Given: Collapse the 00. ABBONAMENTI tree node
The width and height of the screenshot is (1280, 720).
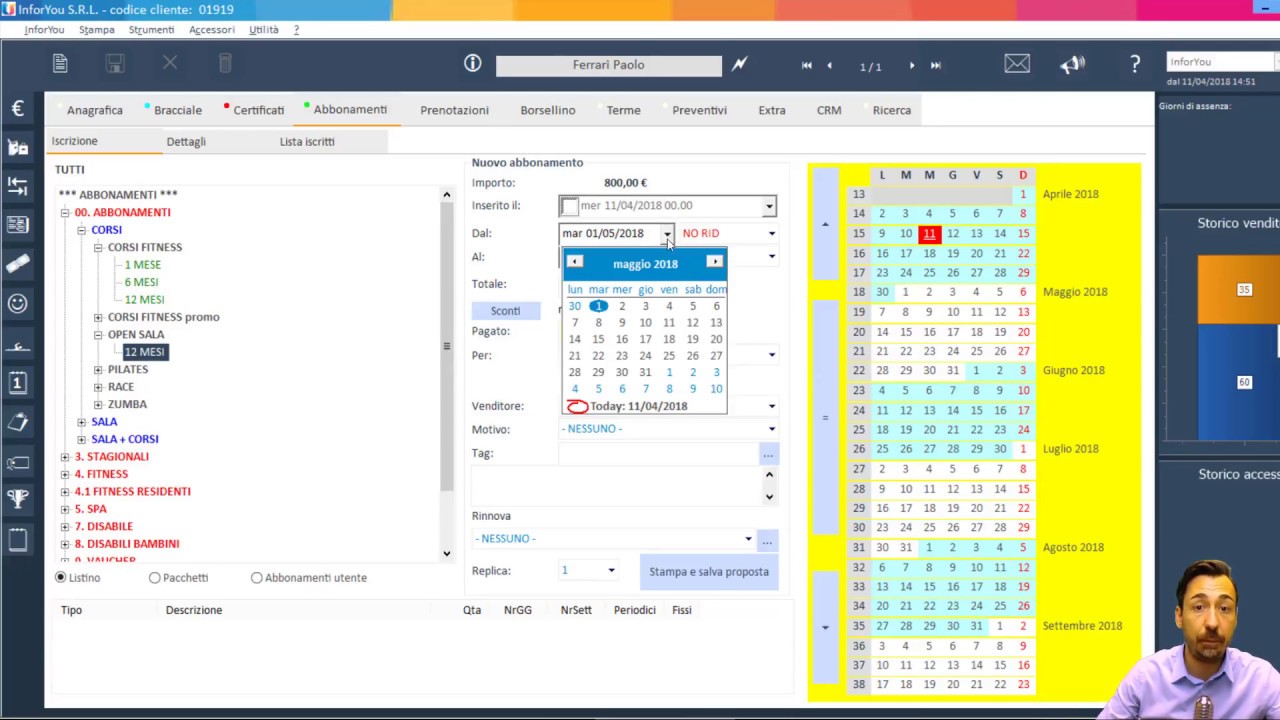Looking at the screenshot, I should pos(65,213).
